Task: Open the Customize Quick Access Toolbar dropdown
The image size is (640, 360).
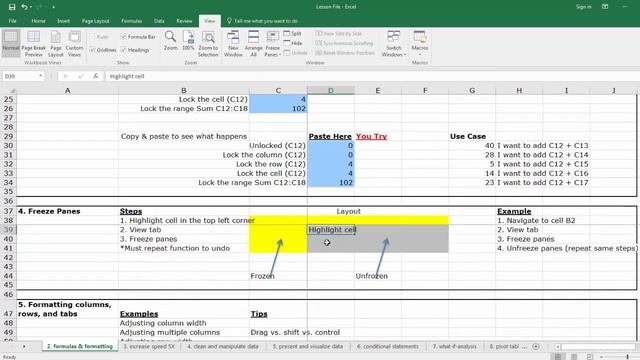Action: 53,7
